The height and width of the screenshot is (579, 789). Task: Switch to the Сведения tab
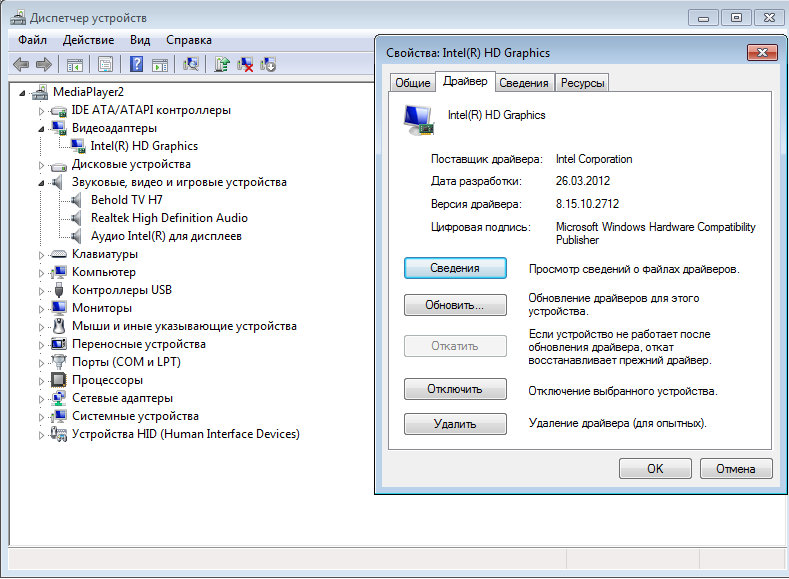click(524, 83)
